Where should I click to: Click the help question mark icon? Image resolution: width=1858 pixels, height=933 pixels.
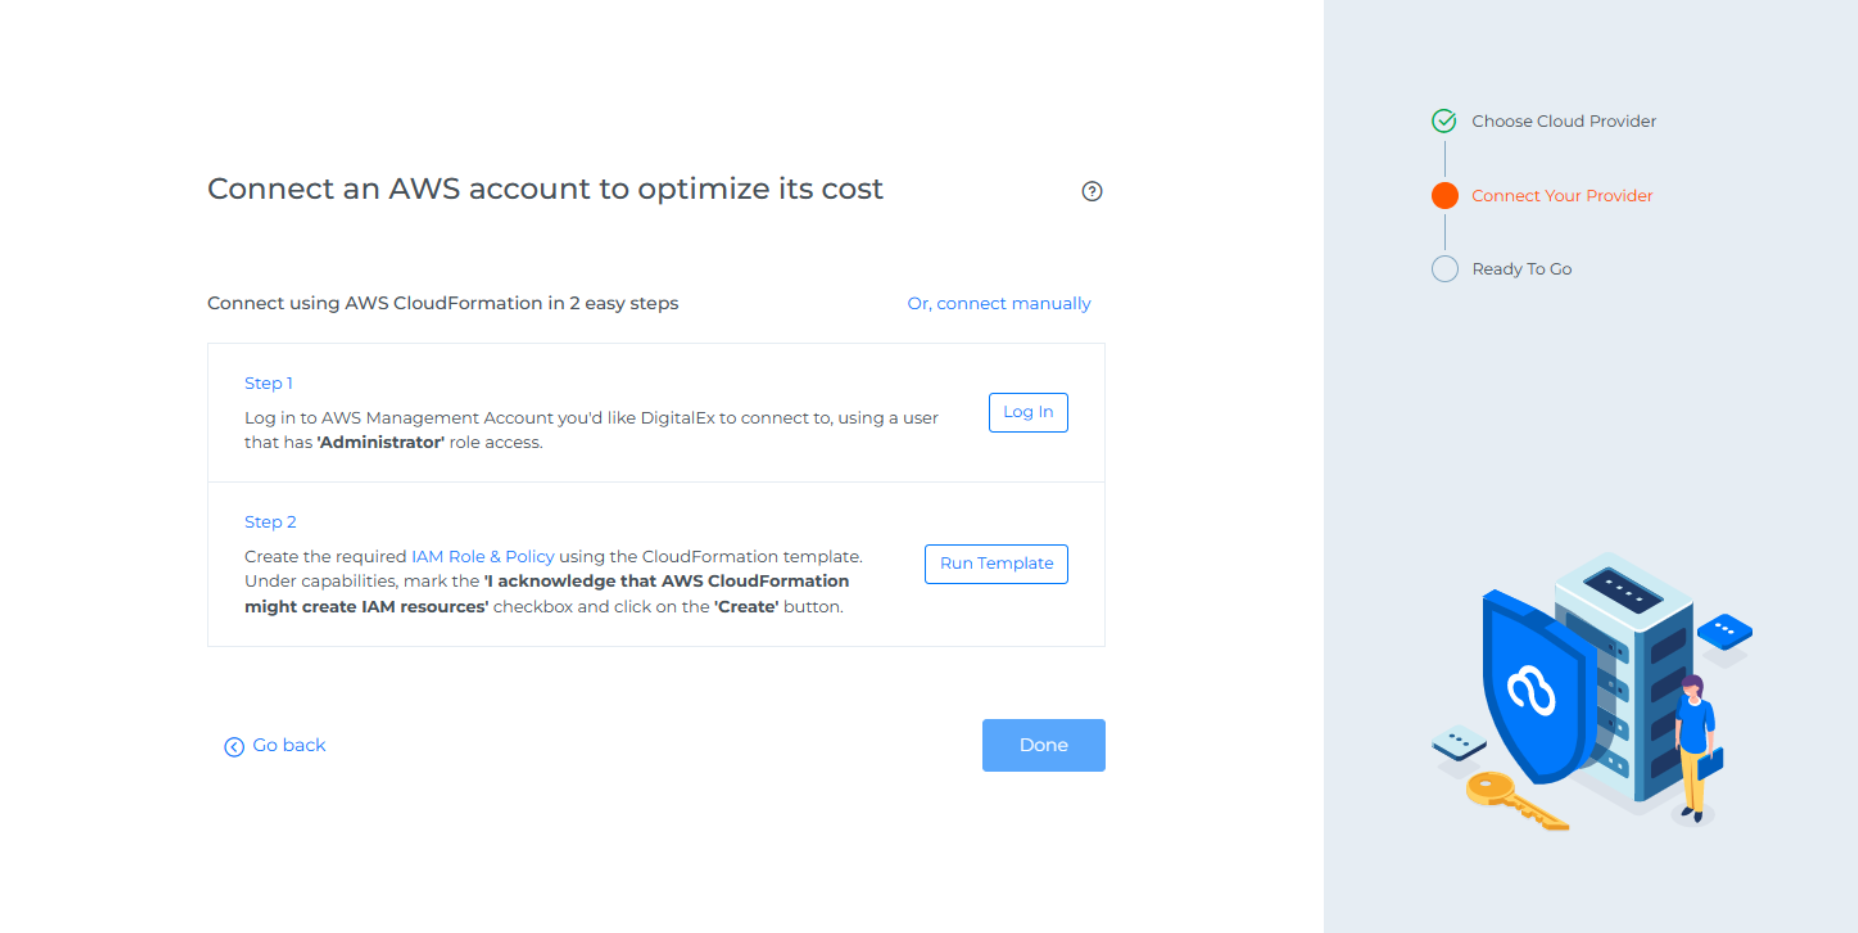point(1092,191)
